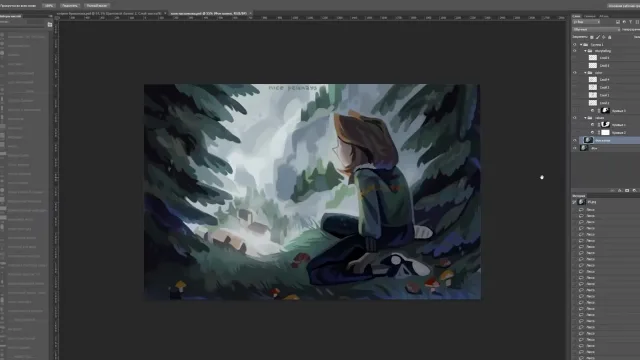The height and width of the screenshot is (360, 640).
Task: Click the lock transparent pixels icon
Action: click(591, 37)
